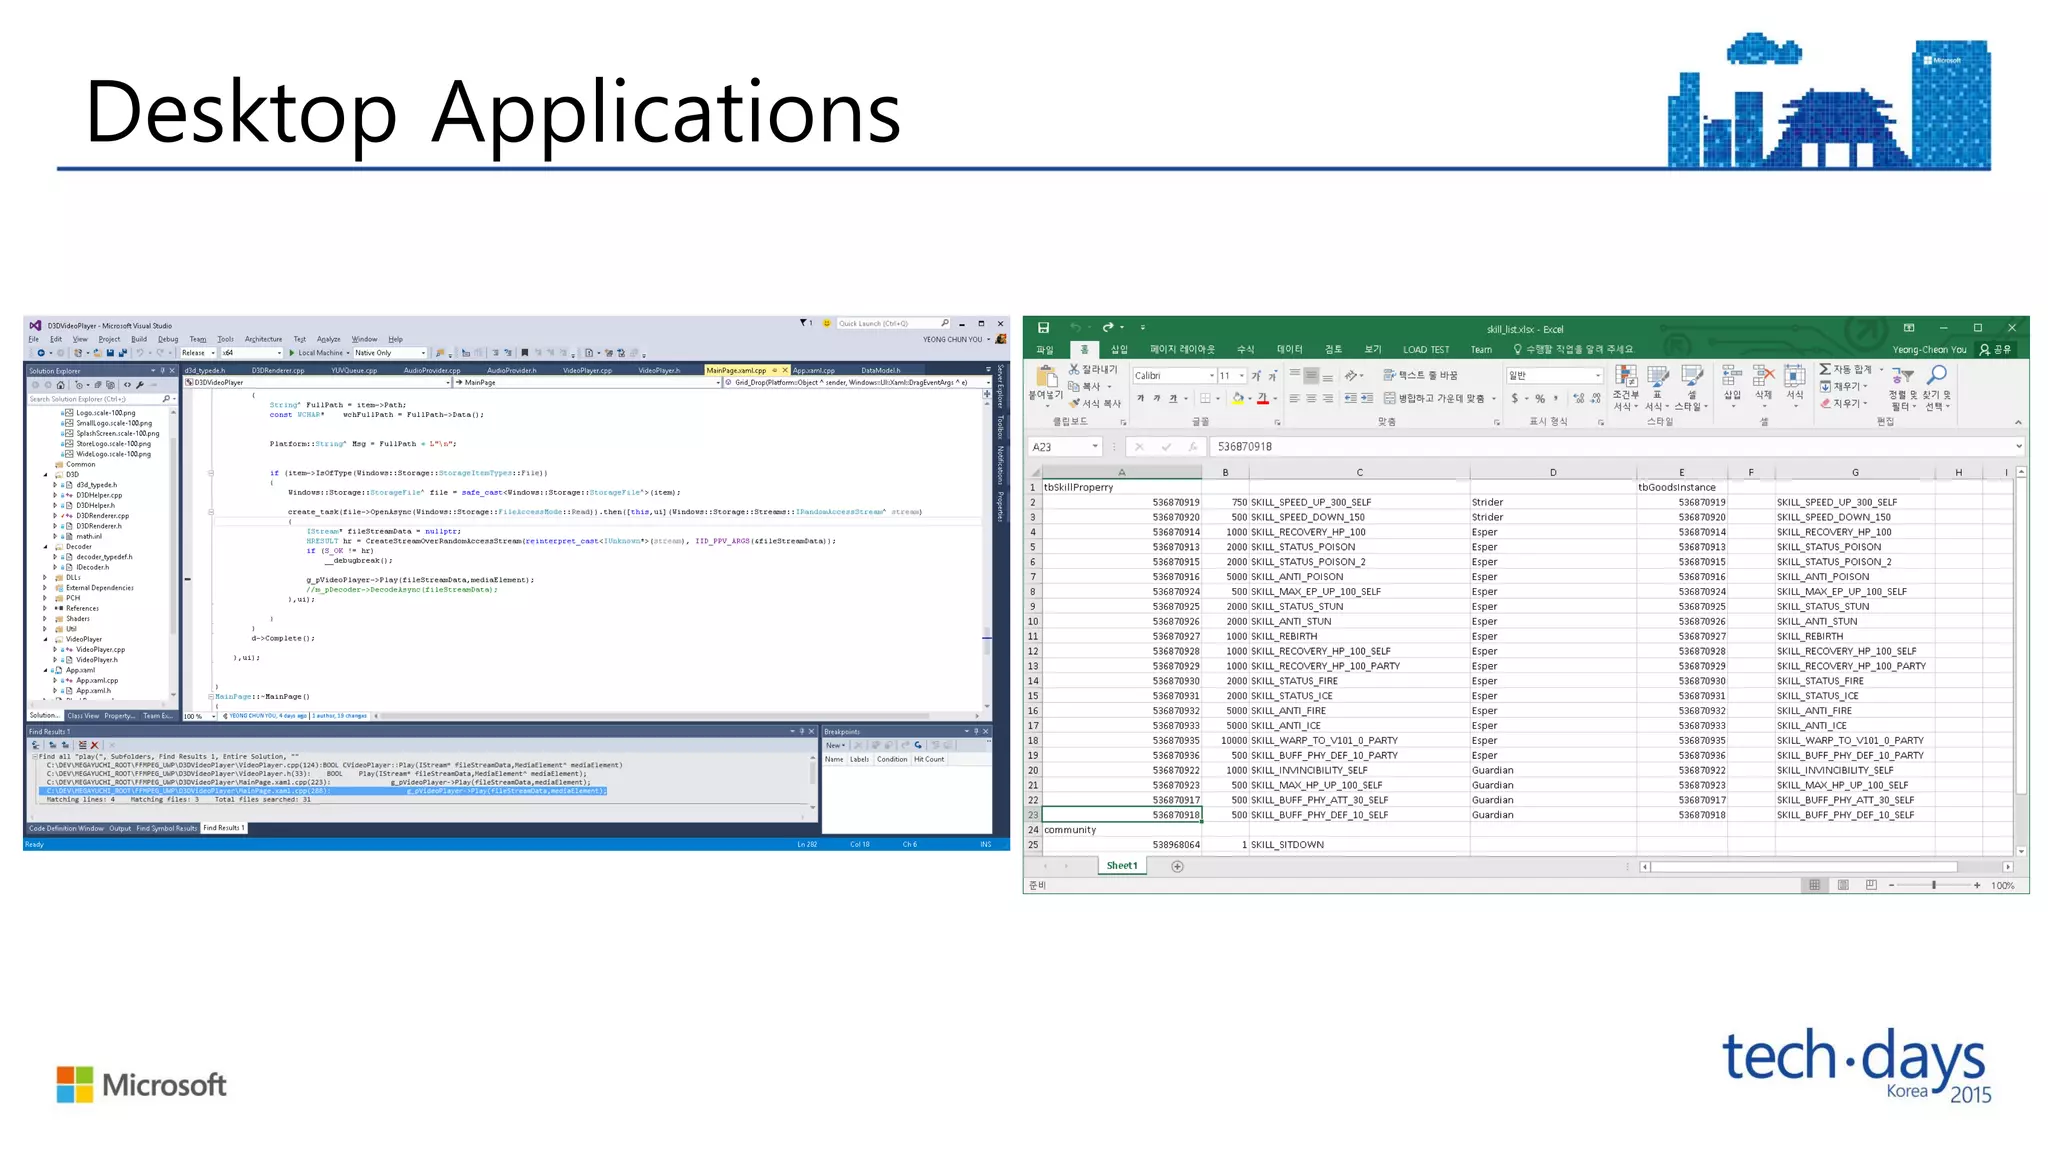Click the Paste (붙여넣기) icon in Excel
Viewport: 2048px width, 1152px height.
[x=1046, y=377]
